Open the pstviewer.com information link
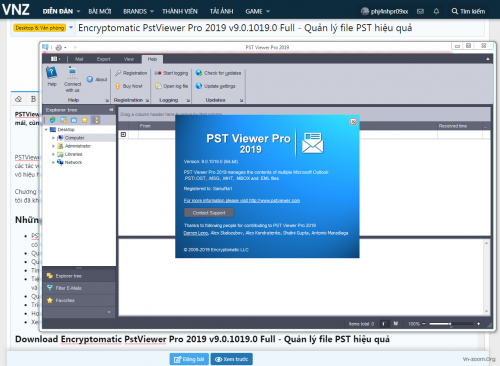This screenshot has width=500, height=366. pos(242,200)
